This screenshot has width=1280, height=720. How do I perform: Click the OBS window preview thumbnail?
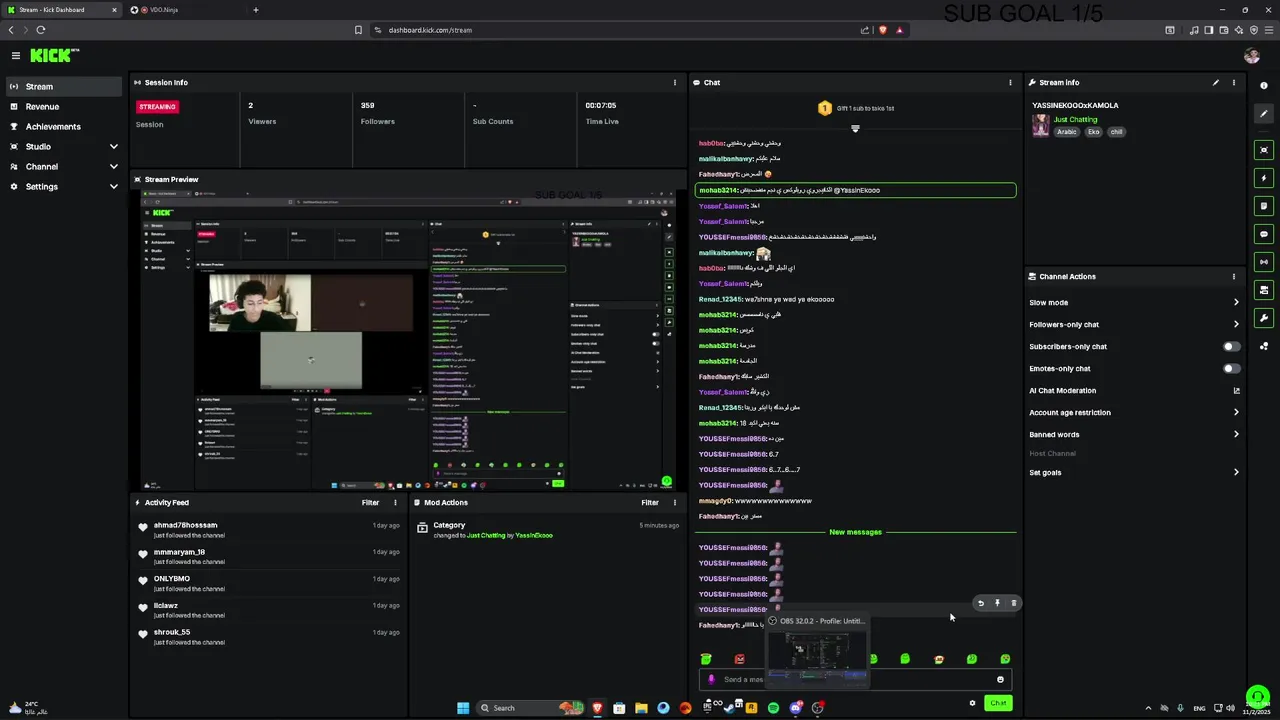click(x=817, y=658)
